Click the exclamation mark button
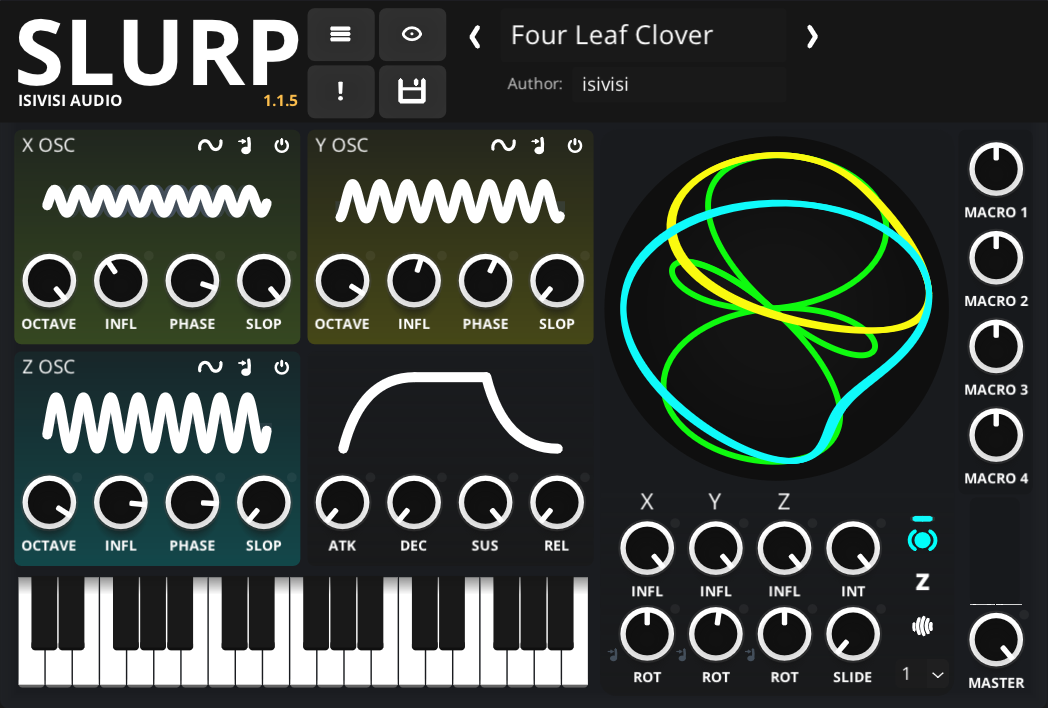This screenshot has height=708, width=1048. [341, 91]
